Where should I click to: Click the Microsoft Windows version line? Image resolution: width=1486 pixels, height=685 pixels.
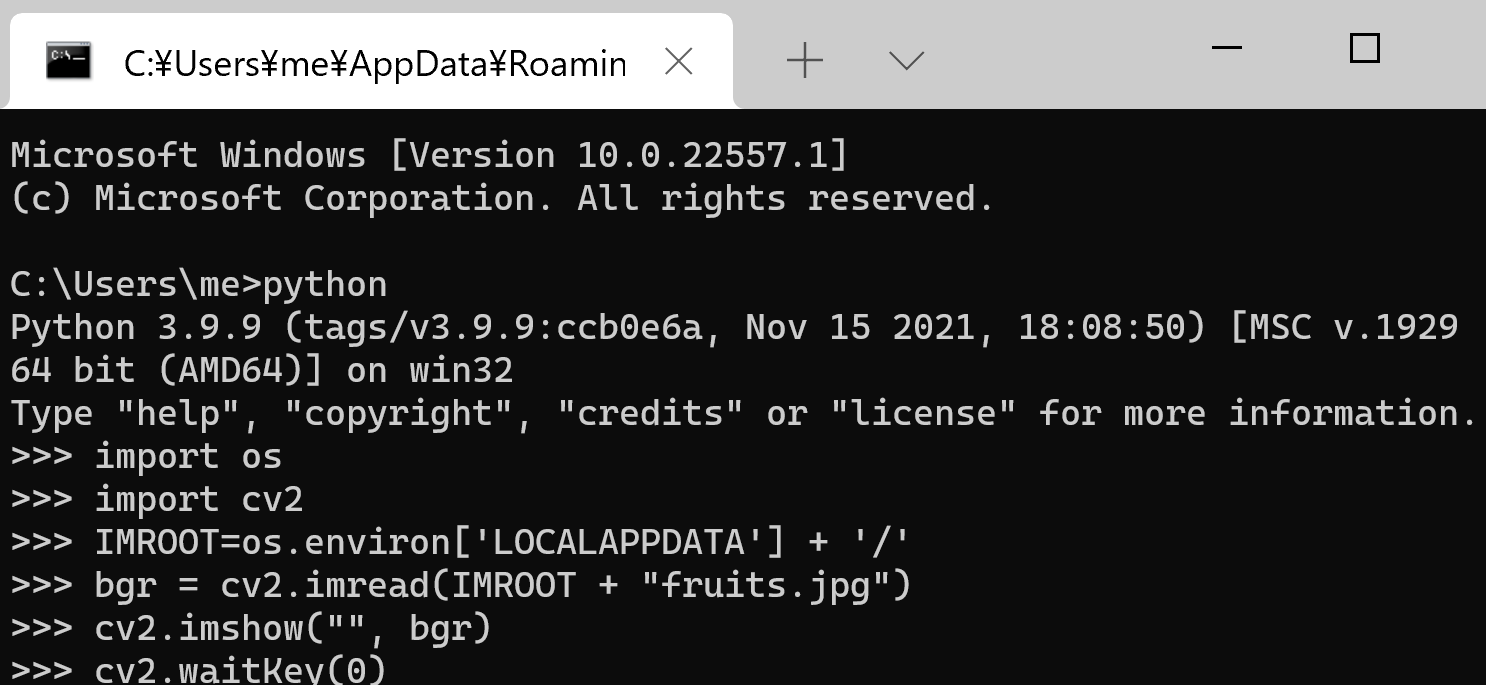click(x=429, y=155)
